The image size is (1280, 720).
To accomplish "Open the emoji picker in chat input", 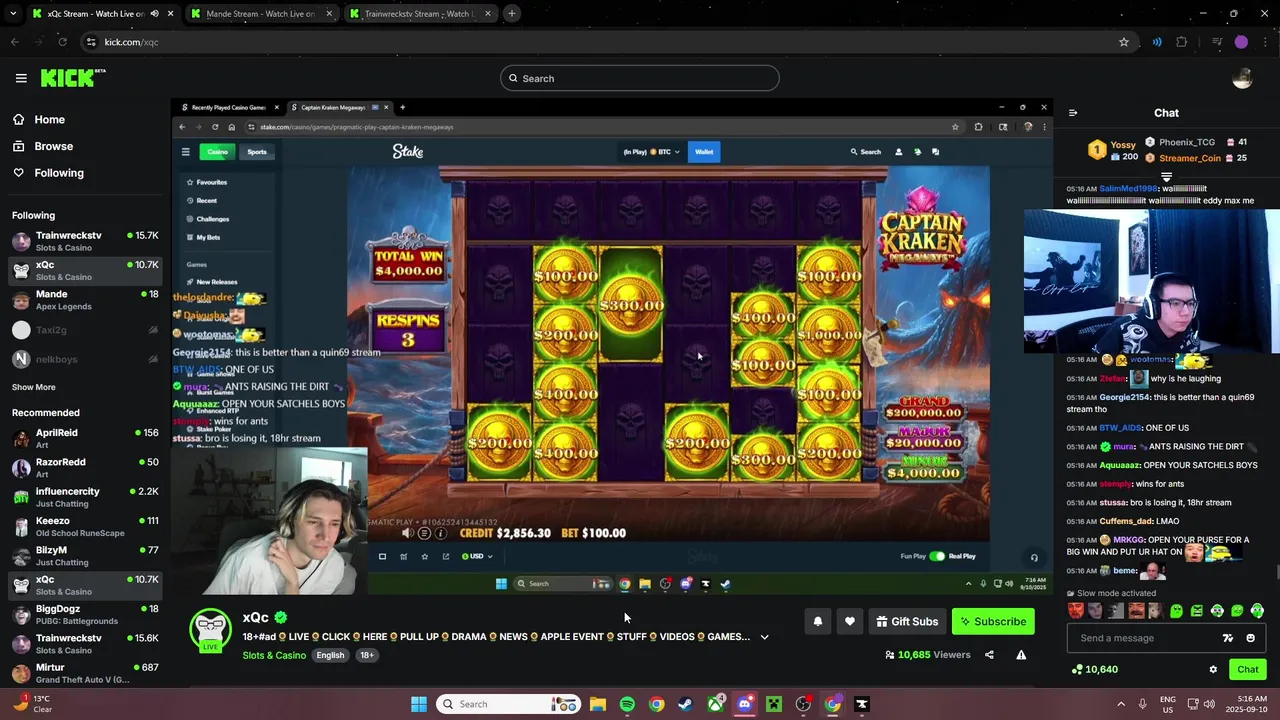I will pyautogui.click(x=1250, y=638).
